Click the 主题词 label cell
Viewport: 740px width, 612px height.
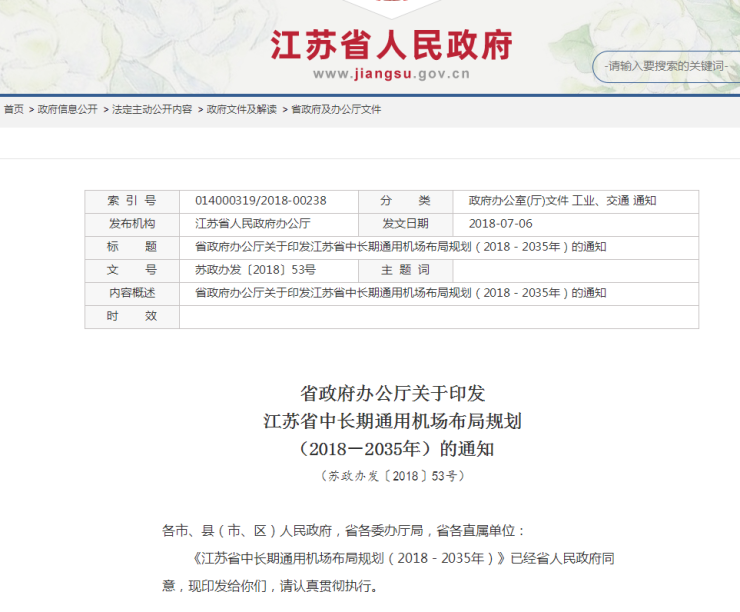pos(405,271)
